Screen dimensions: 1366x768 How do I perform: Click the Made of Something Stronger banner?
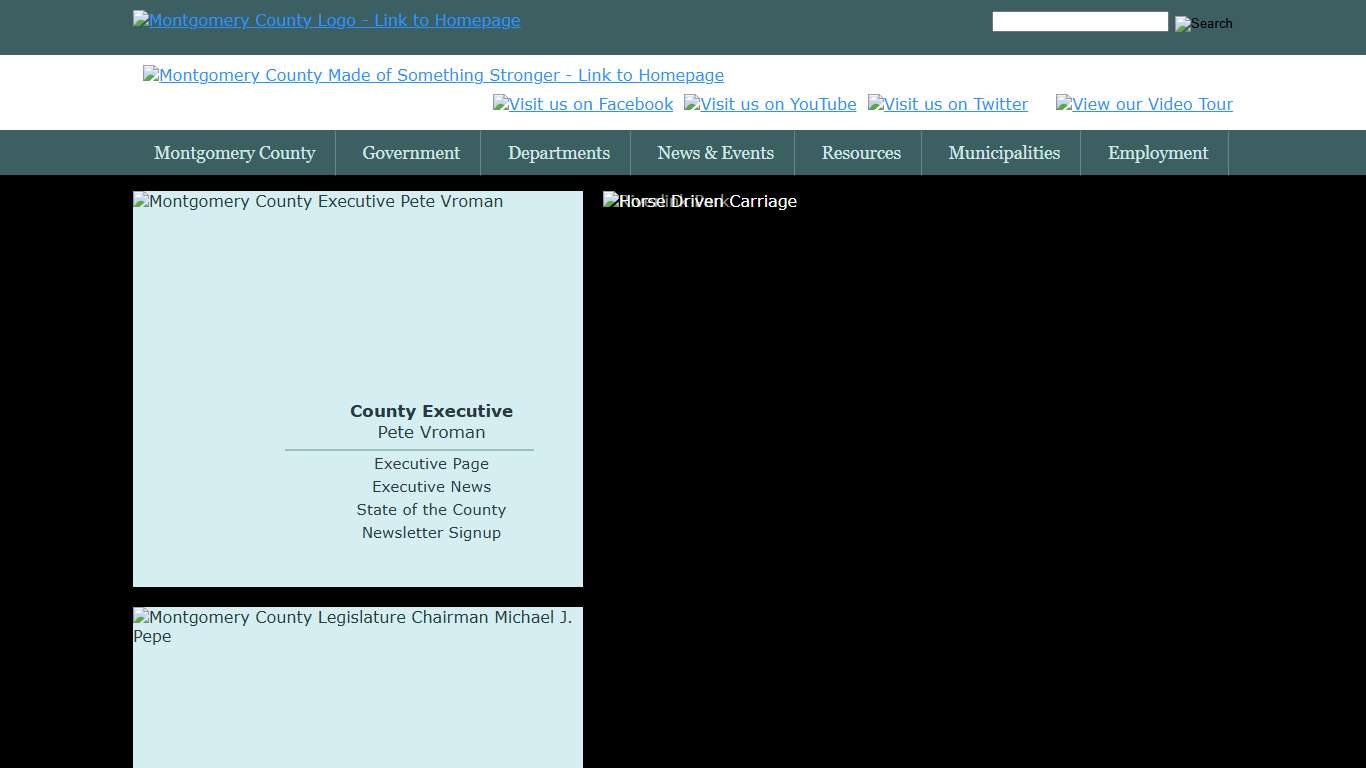tap(433, 75)
